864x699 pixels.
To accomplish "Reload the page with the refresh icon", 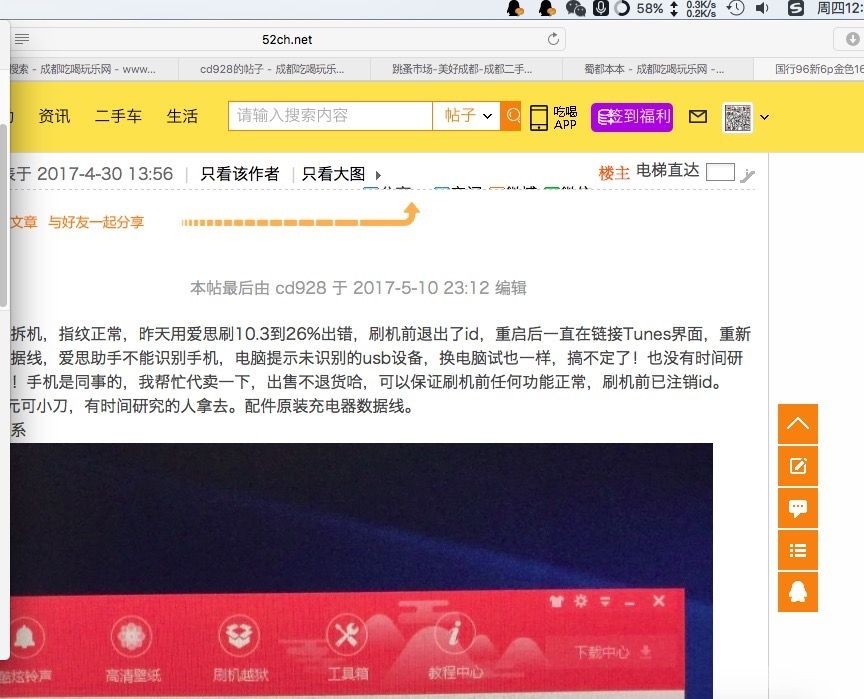I will pos(553,39).
